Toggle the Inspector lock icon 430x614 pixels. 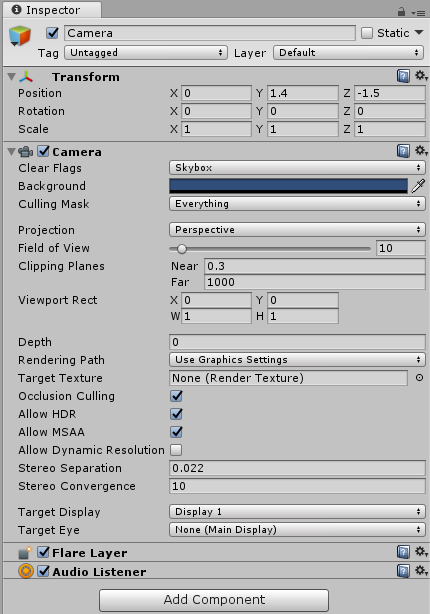pyautogui.click(x=401, y=12)
